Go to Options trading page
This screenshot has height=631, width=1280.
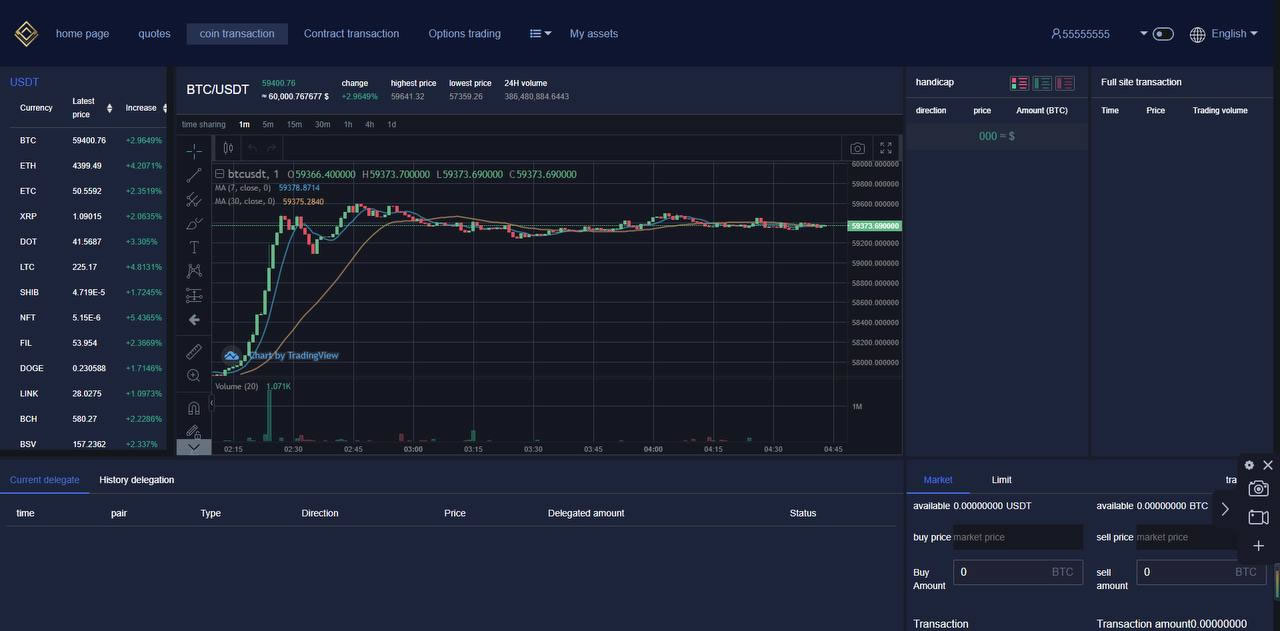[x=464, y=34]
